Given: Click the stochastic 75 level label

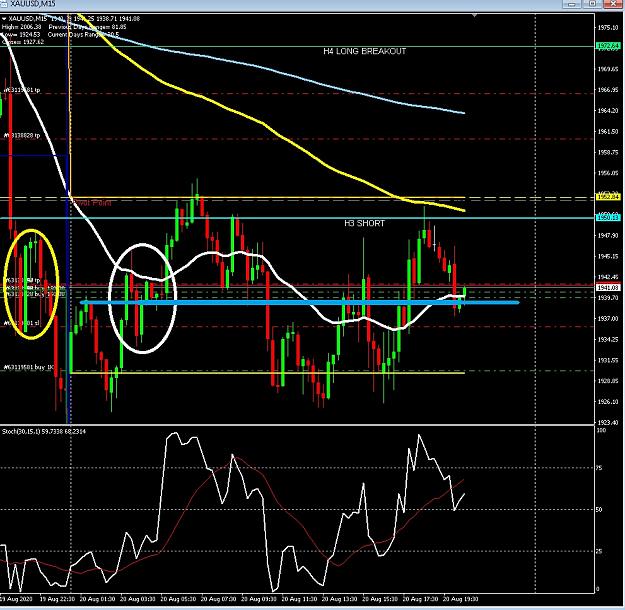Looking at the screenshot, I should 599,468.
